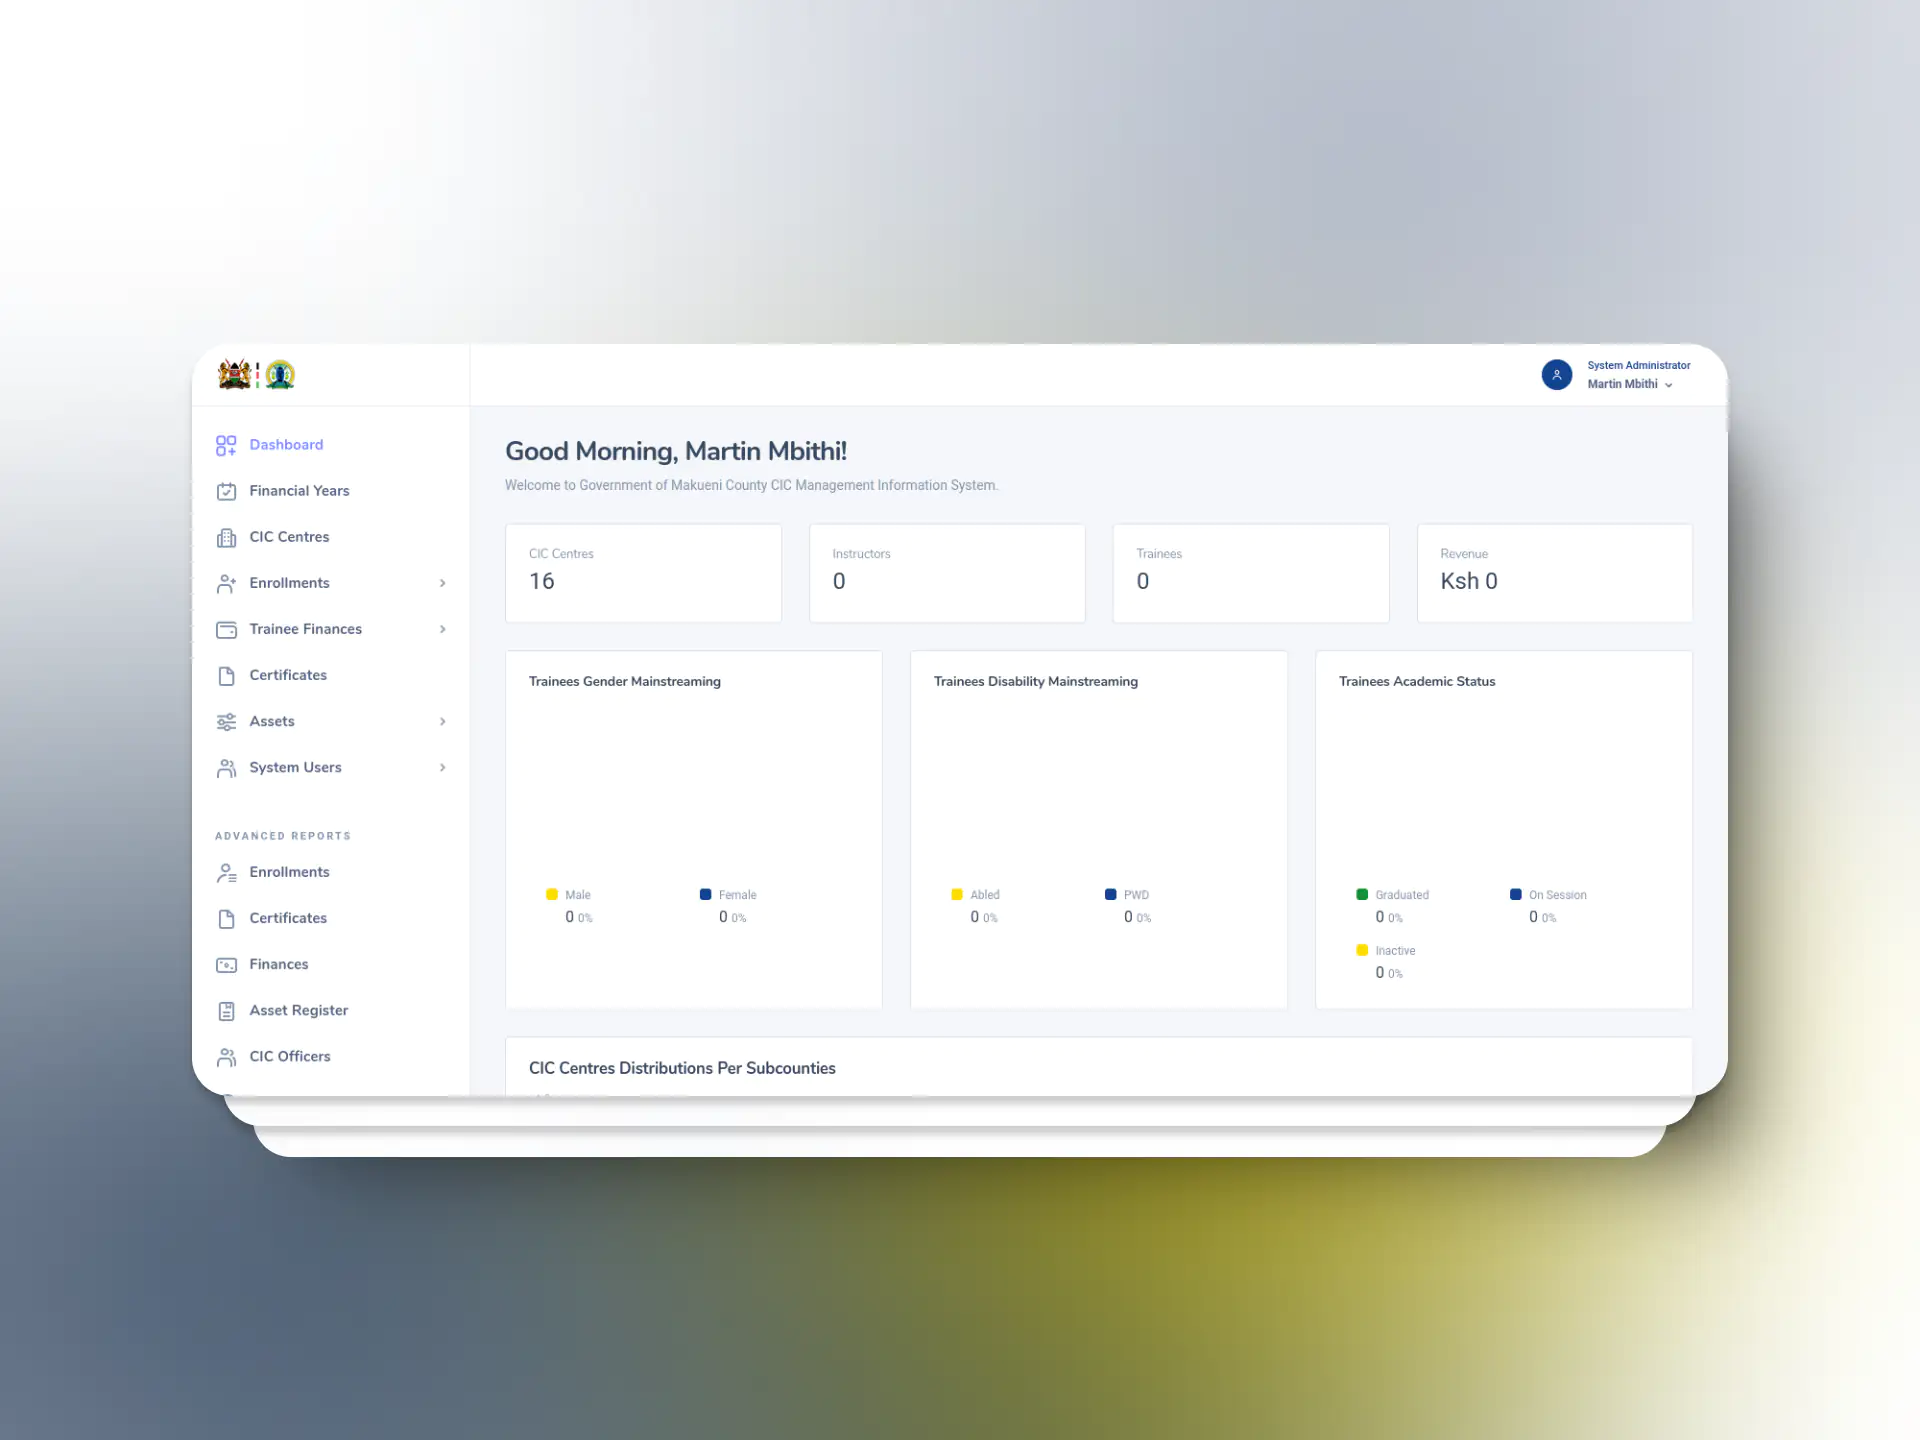Viewport: 1920px width, 1440px height.
Task: Click the CIC Centres count card
Action: pyautogui.click(x=643, y=573)
